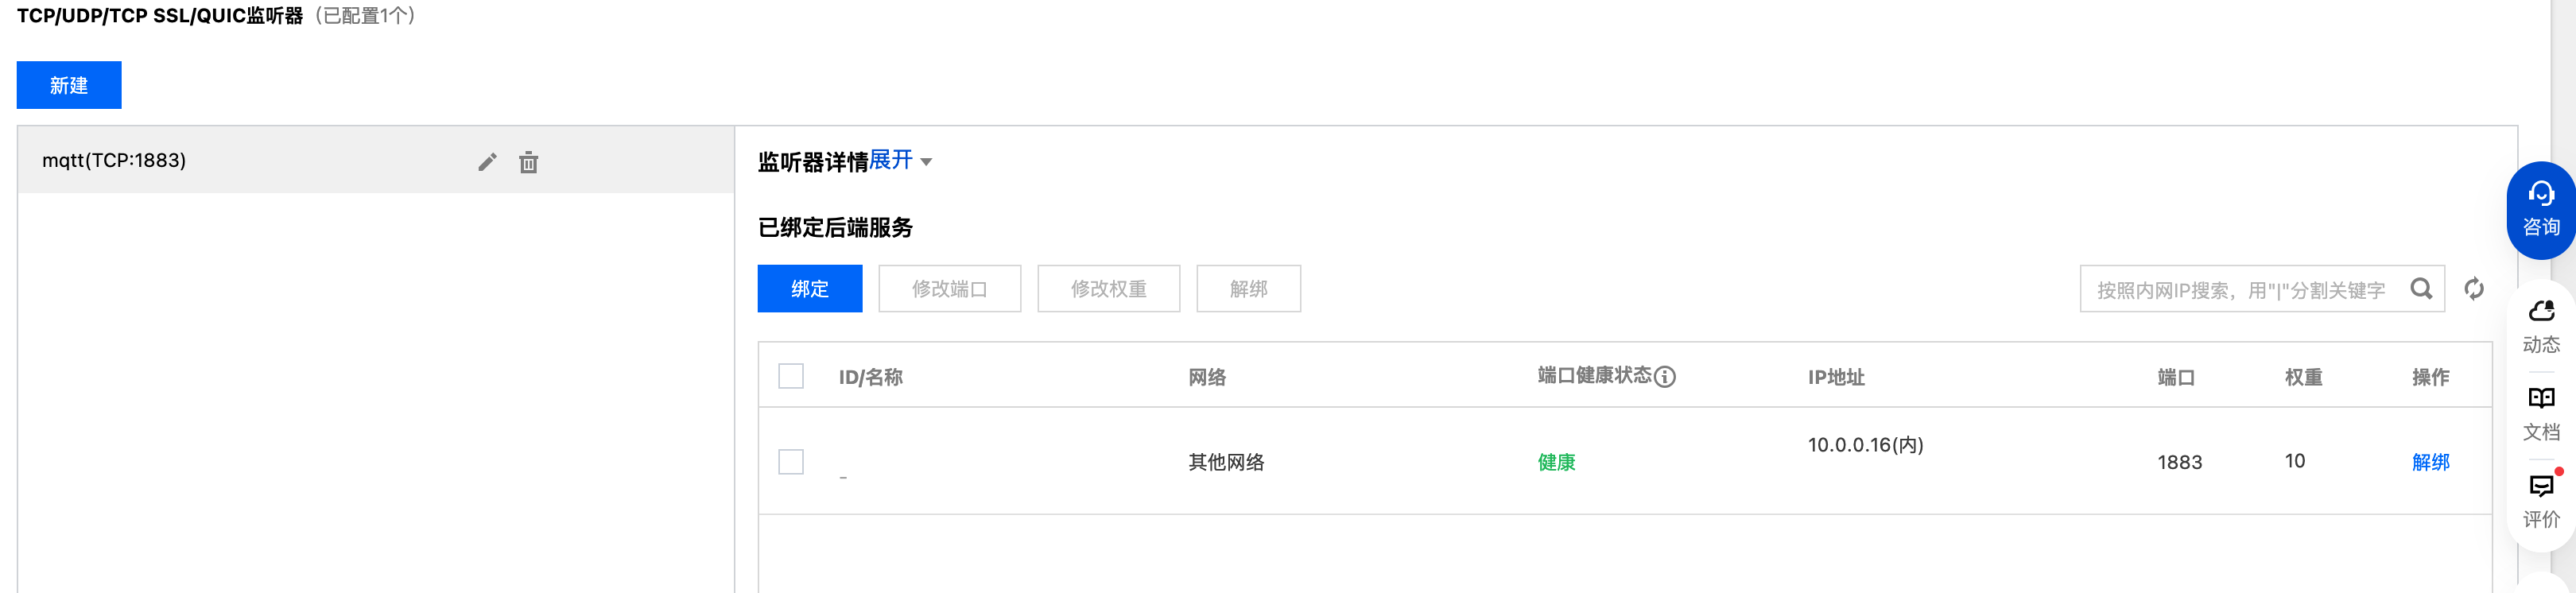Click the edit pencil icon for mqtt listener
This screenshot has width=2576, height=593.
487,162
